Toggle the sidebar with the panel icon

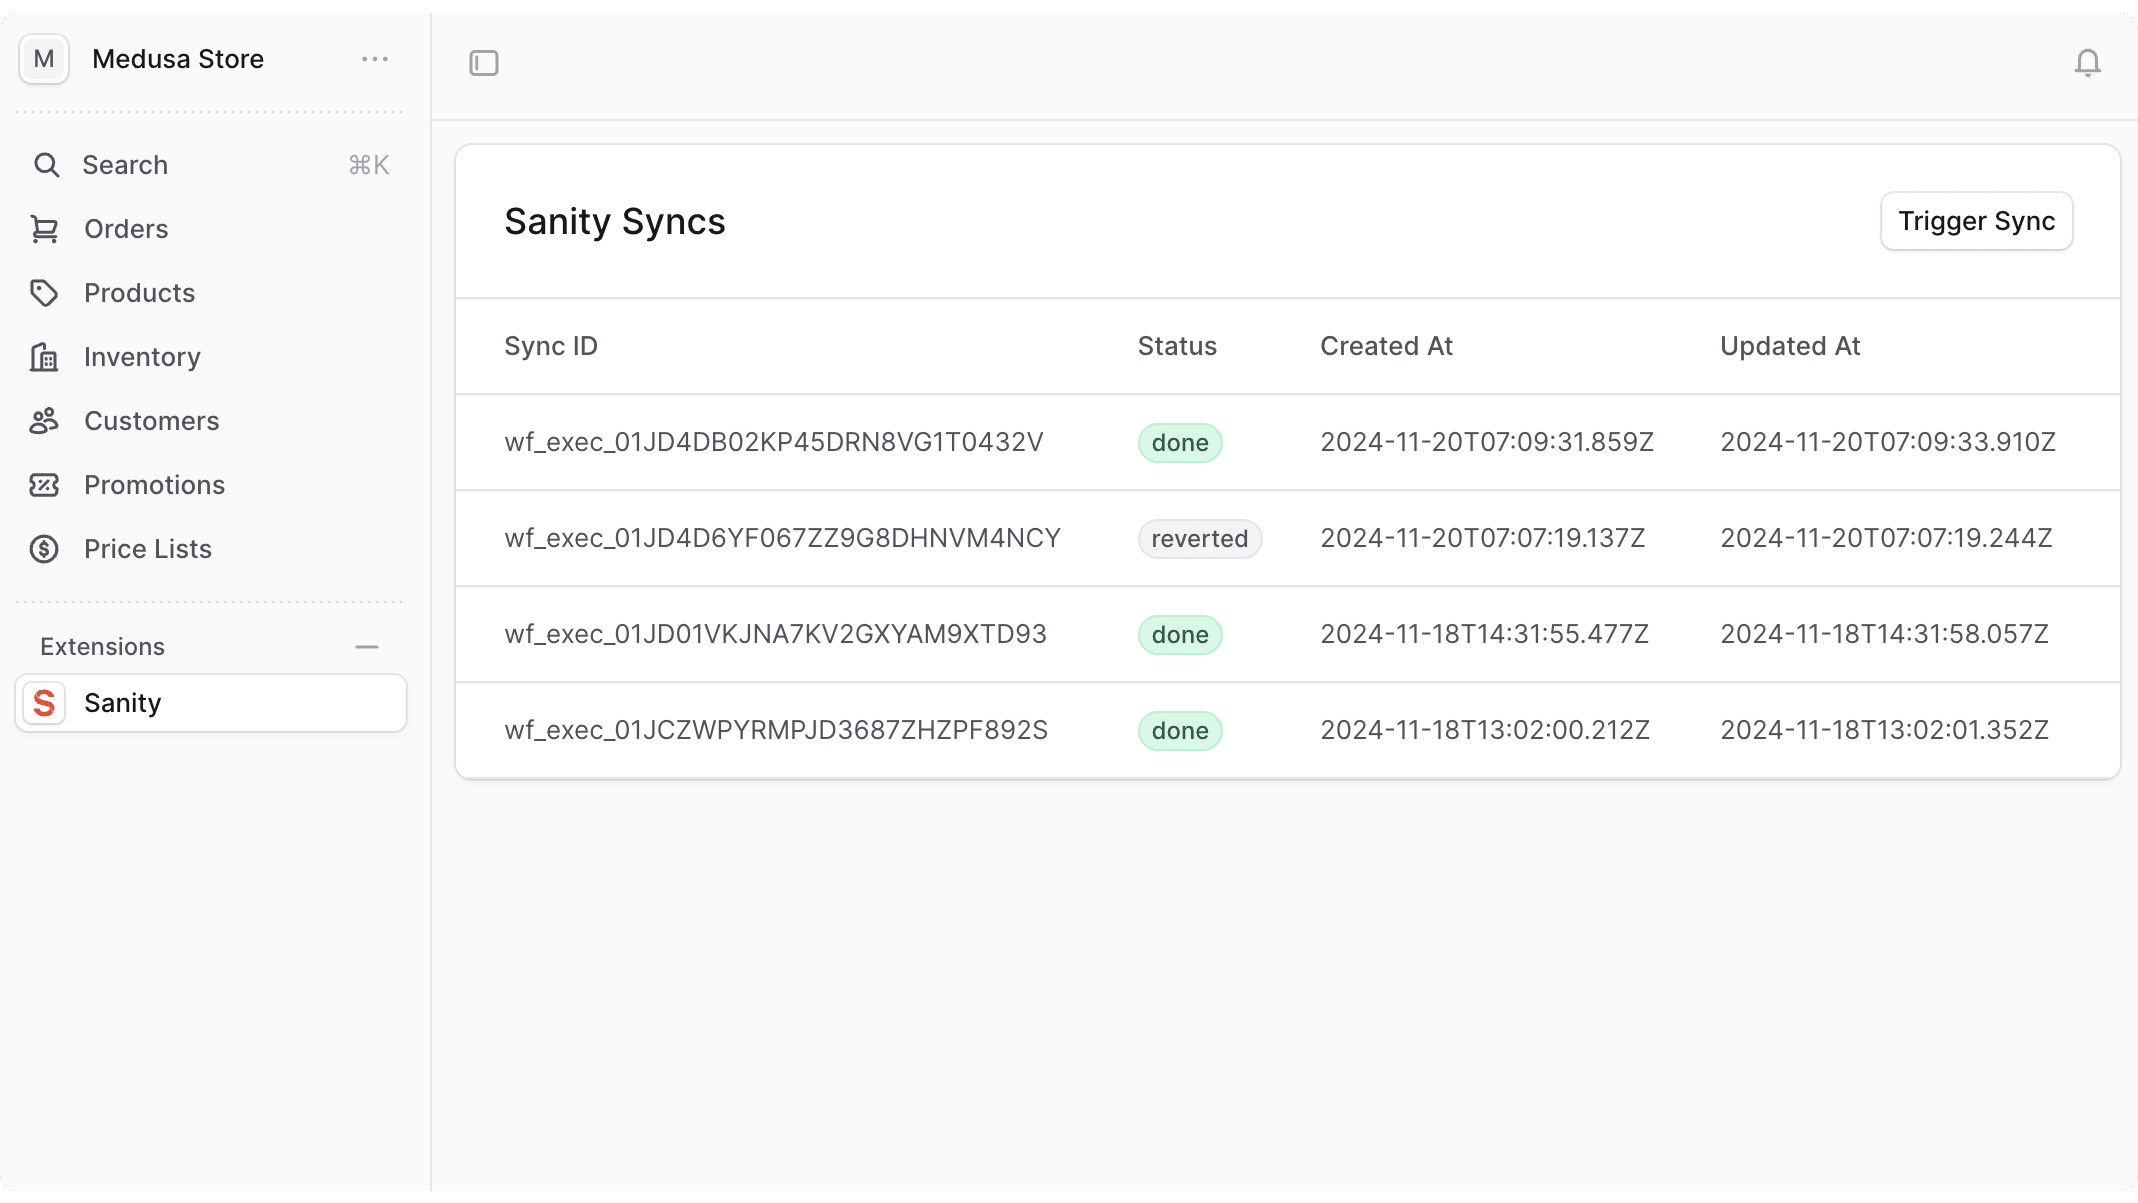tap(484, 63)
